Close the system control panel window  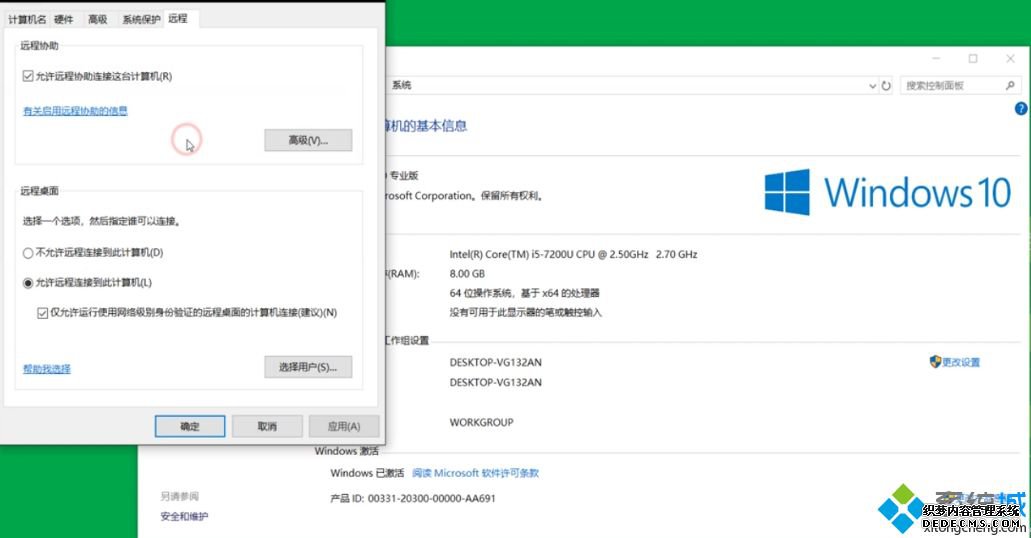(x=1011, y=59)
